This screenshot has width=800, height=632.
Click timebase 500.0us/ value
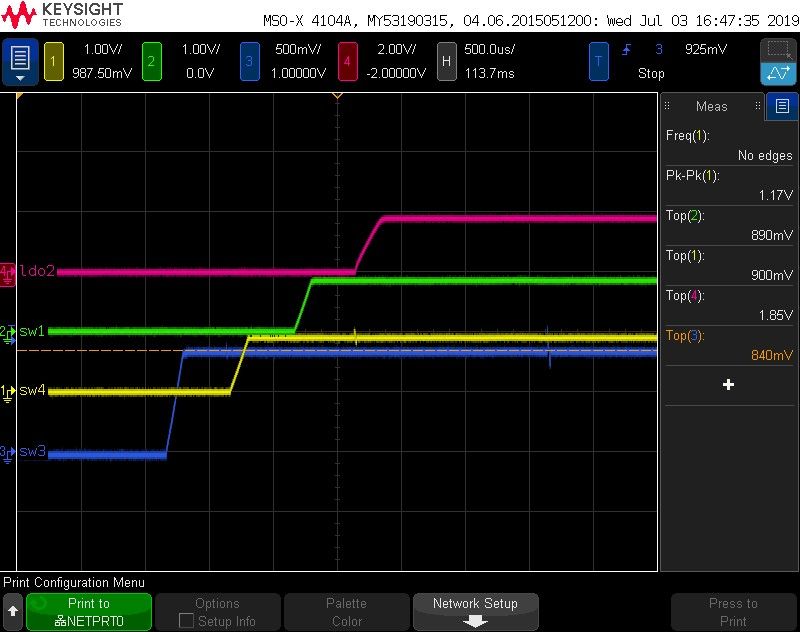click(490, 49)
